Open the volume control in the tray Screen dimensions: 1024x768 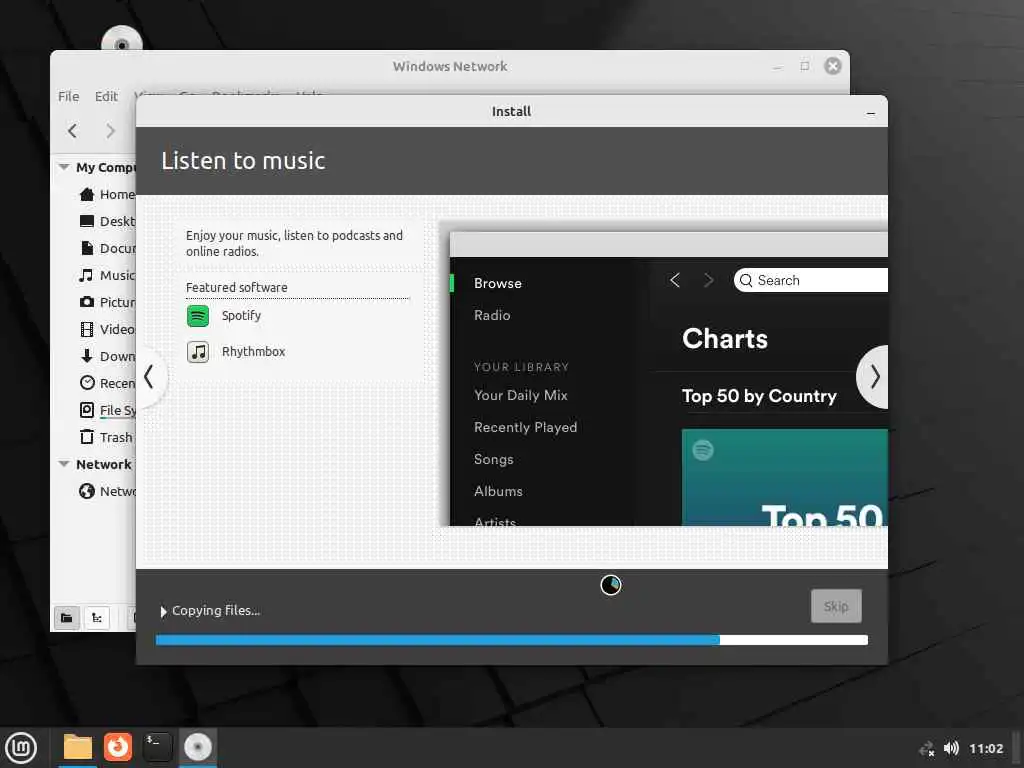[x=952, y=748]
